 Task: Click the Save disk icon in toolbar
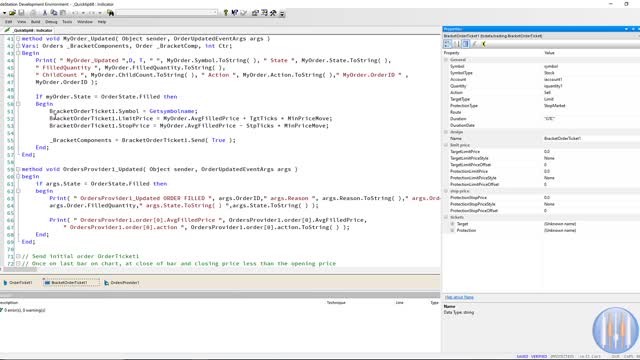pos(22,13)
